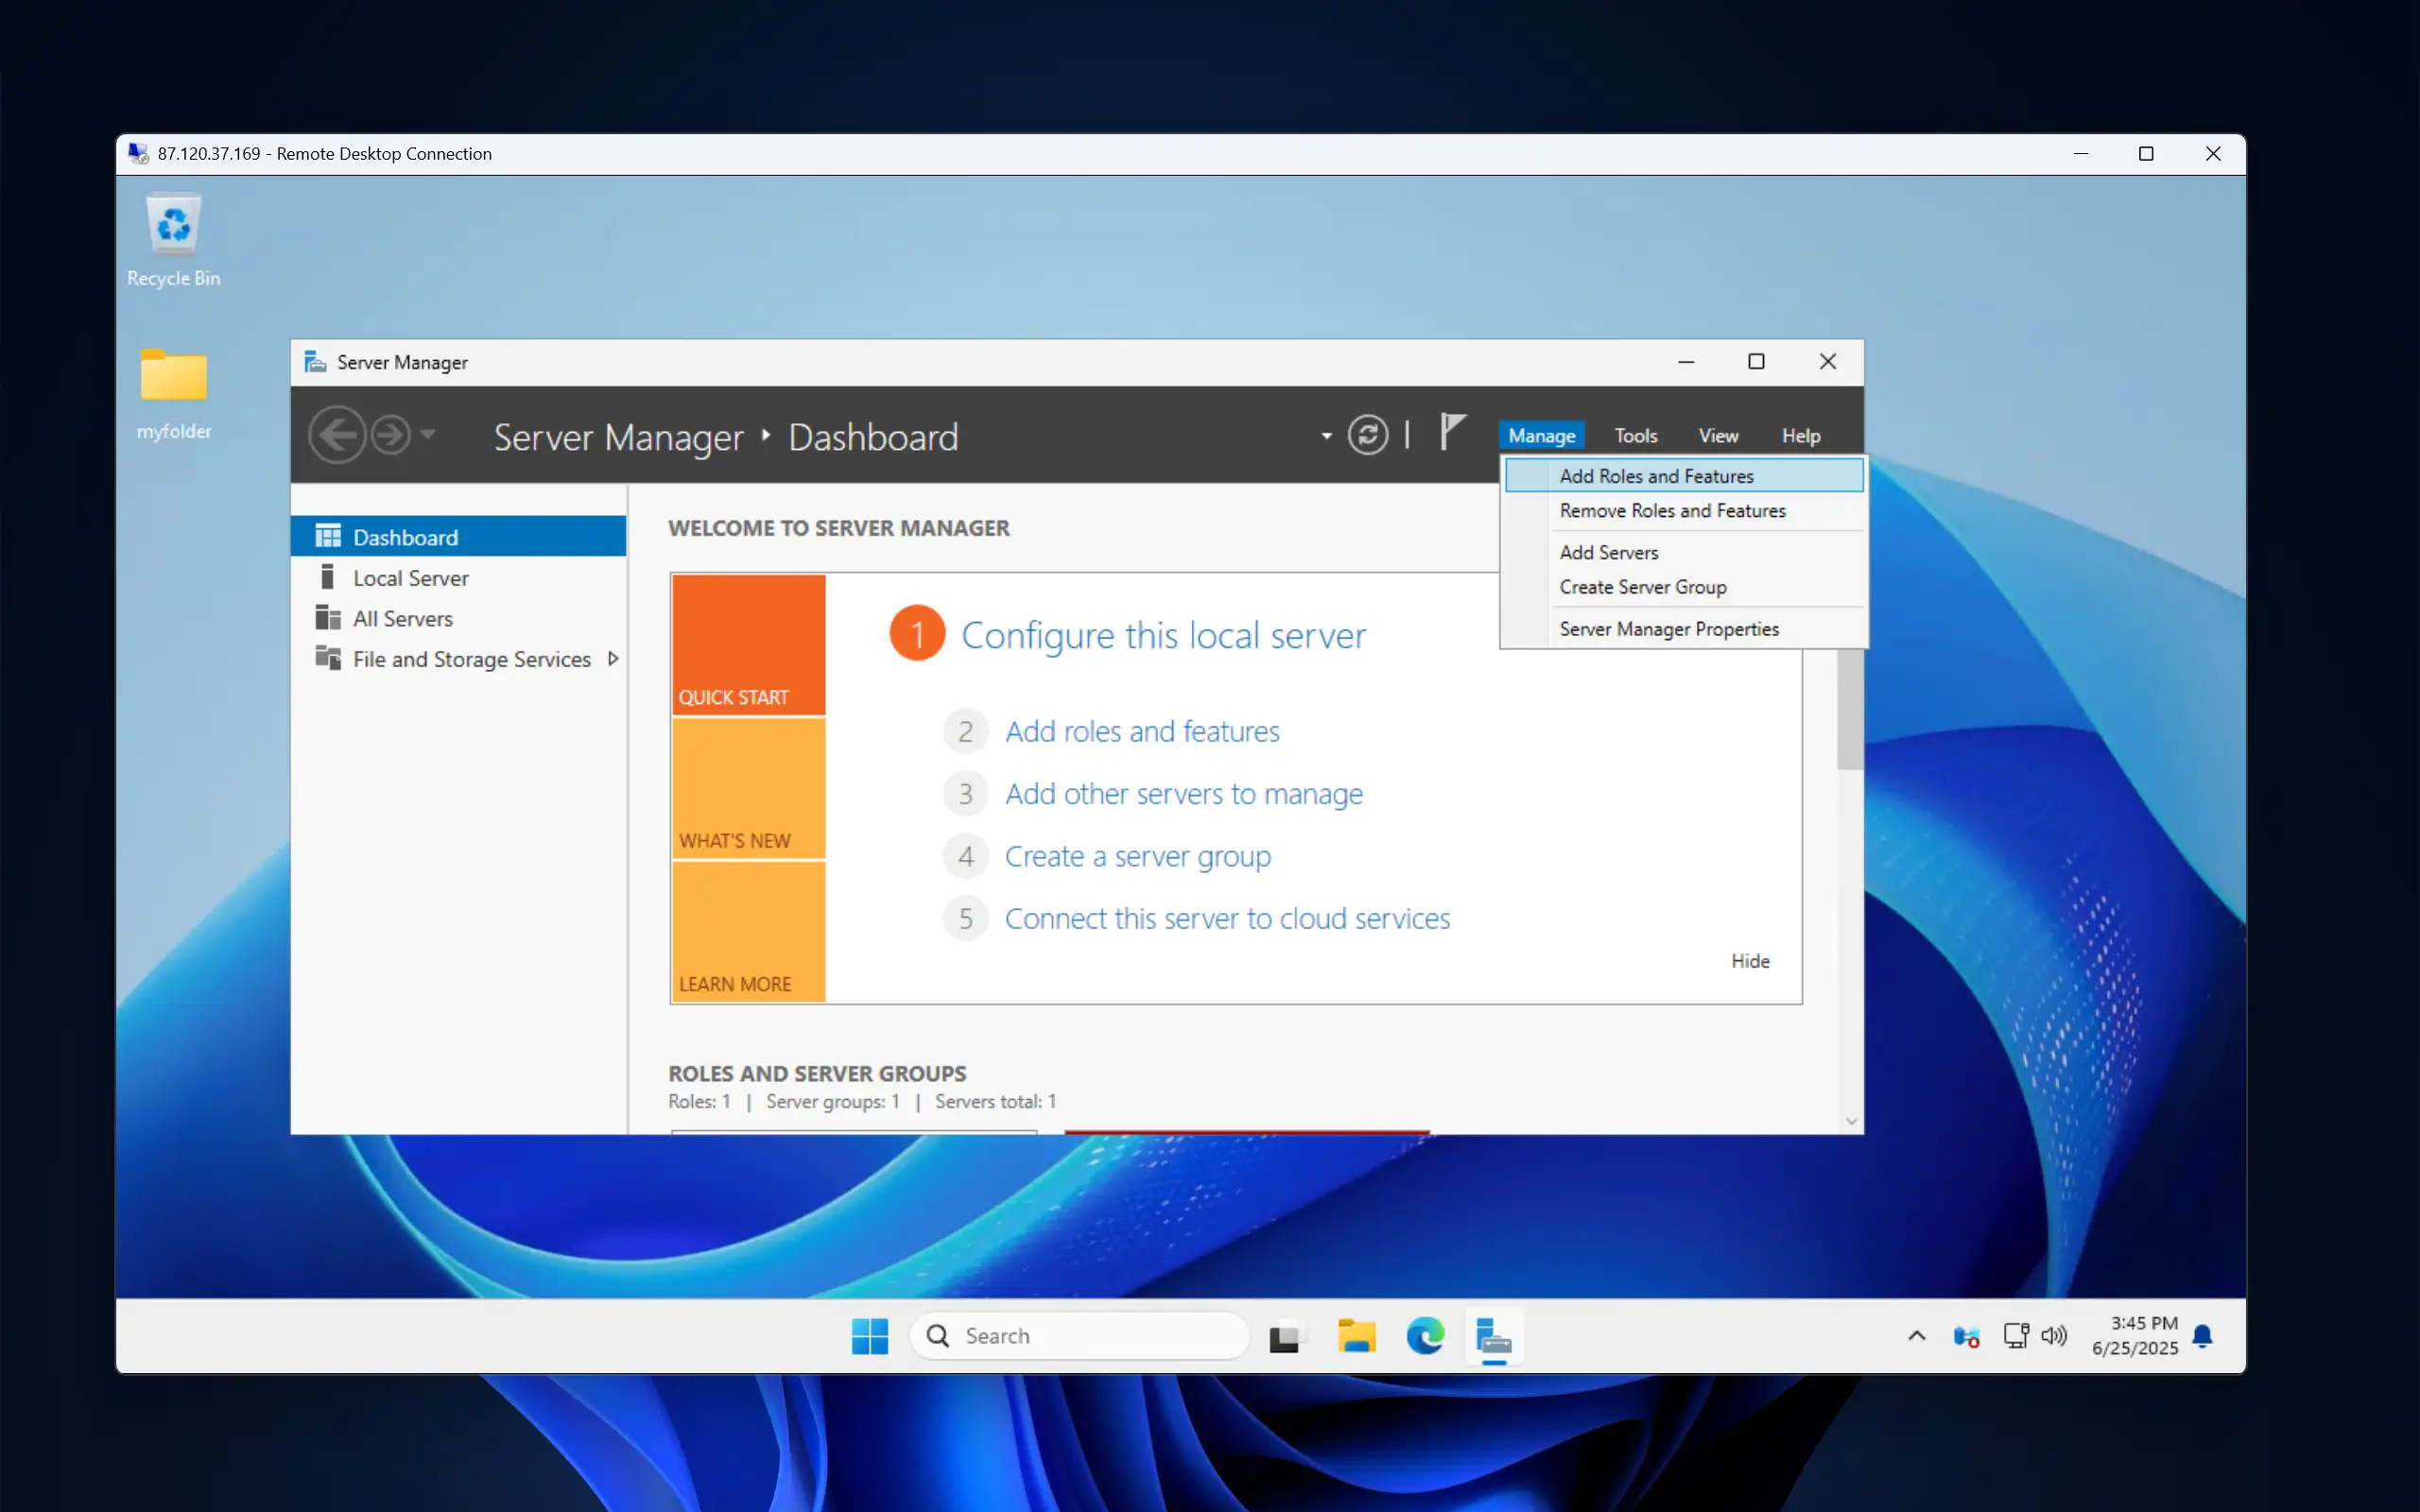Click Add other servers to manage
This screenshot has width=2420, height=1512.
coord(1184,794)
